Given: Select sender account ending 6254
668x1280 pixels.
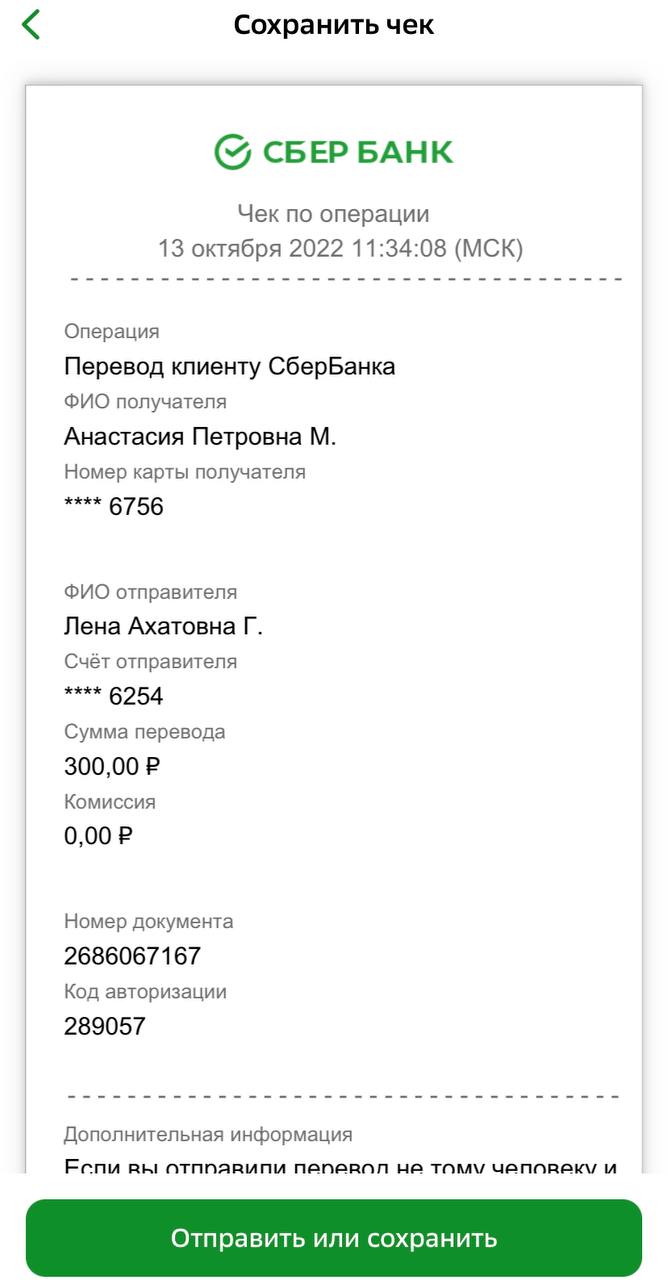Looking at the screenshot, I should click(x=113, y=697).
